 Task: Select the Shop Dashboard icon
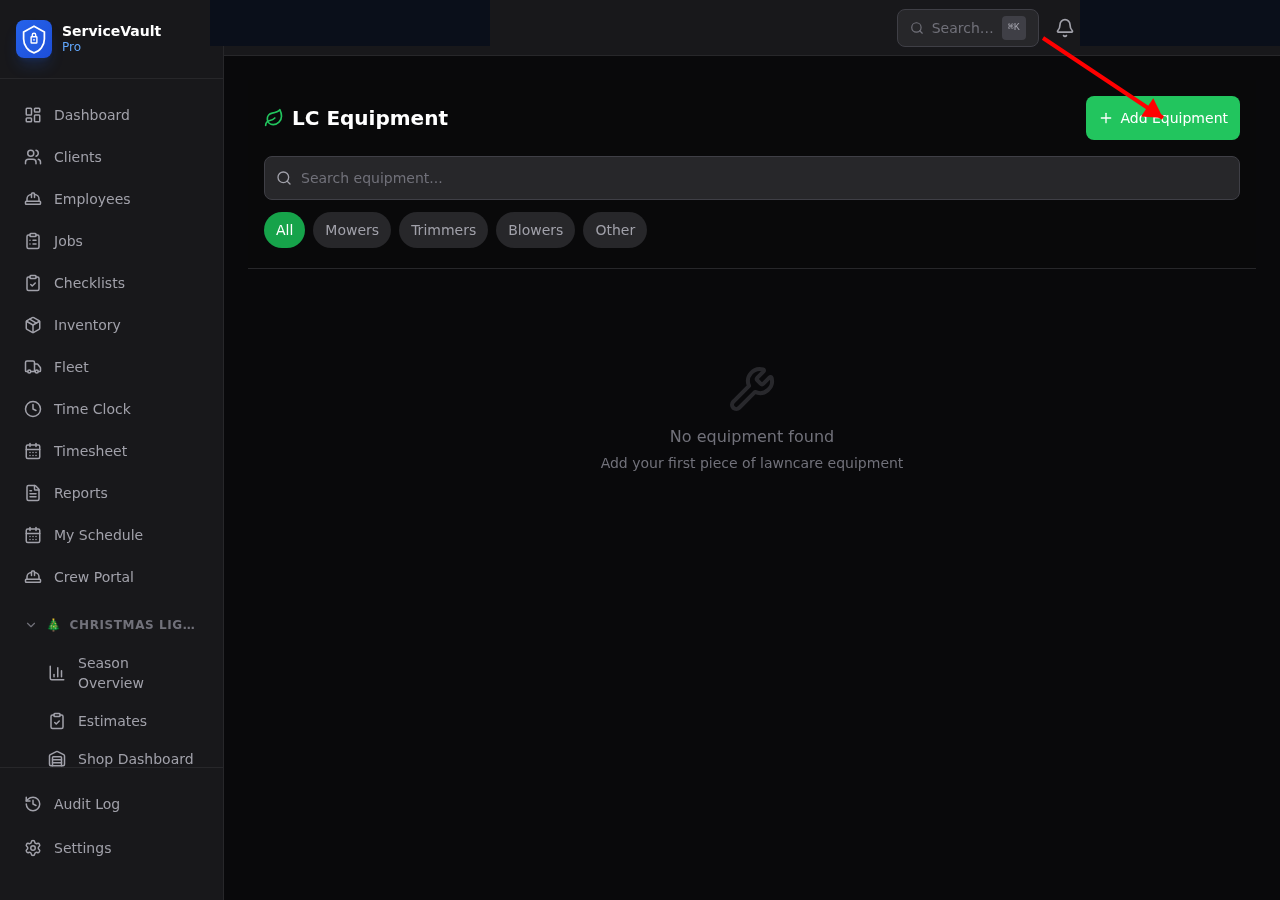(57, 758)
